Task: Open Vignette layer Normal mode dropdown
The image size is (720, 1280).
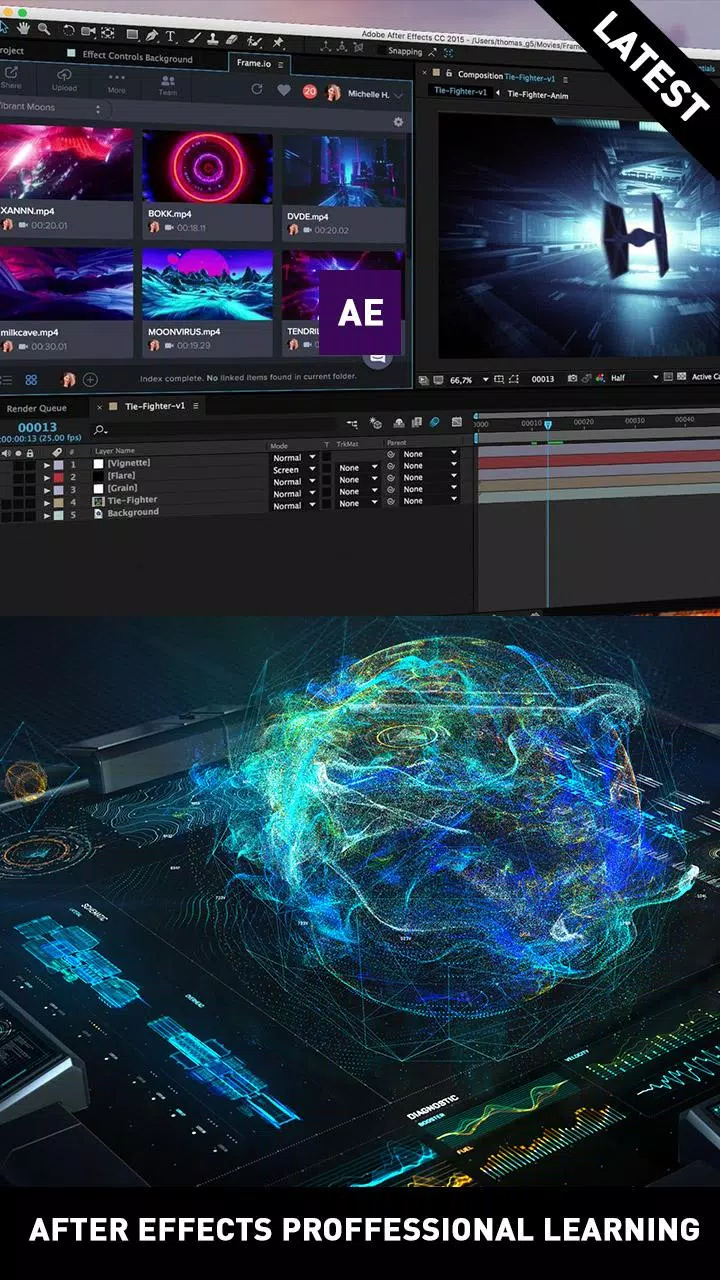Action: tap(294, 458)
